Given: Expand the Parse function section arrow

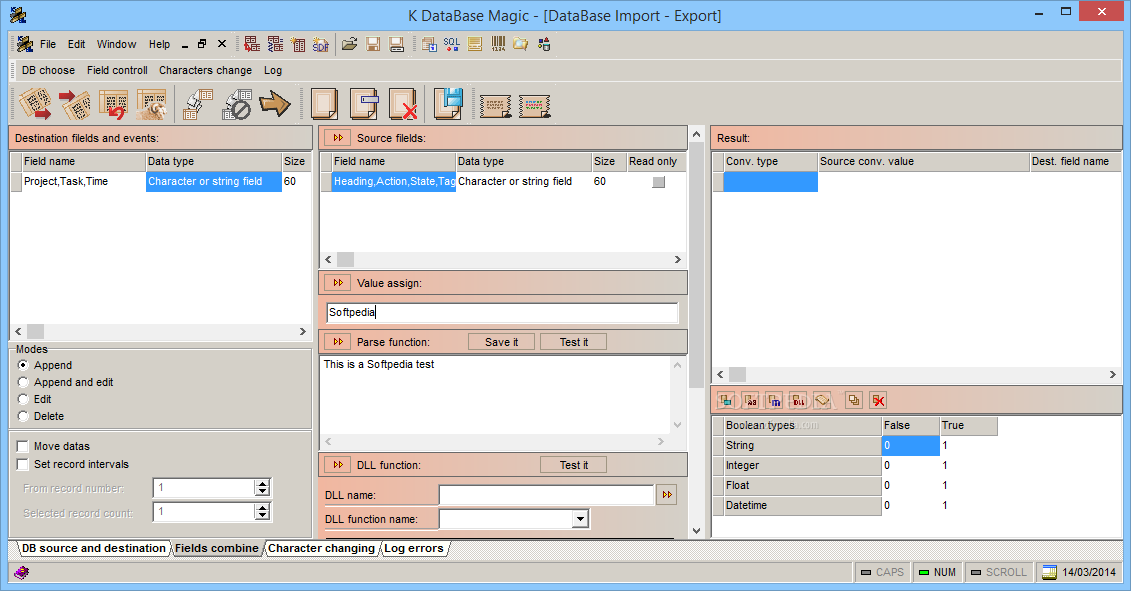Looking at the screenshot, I should pyautogui.click(x=338, y=342).
